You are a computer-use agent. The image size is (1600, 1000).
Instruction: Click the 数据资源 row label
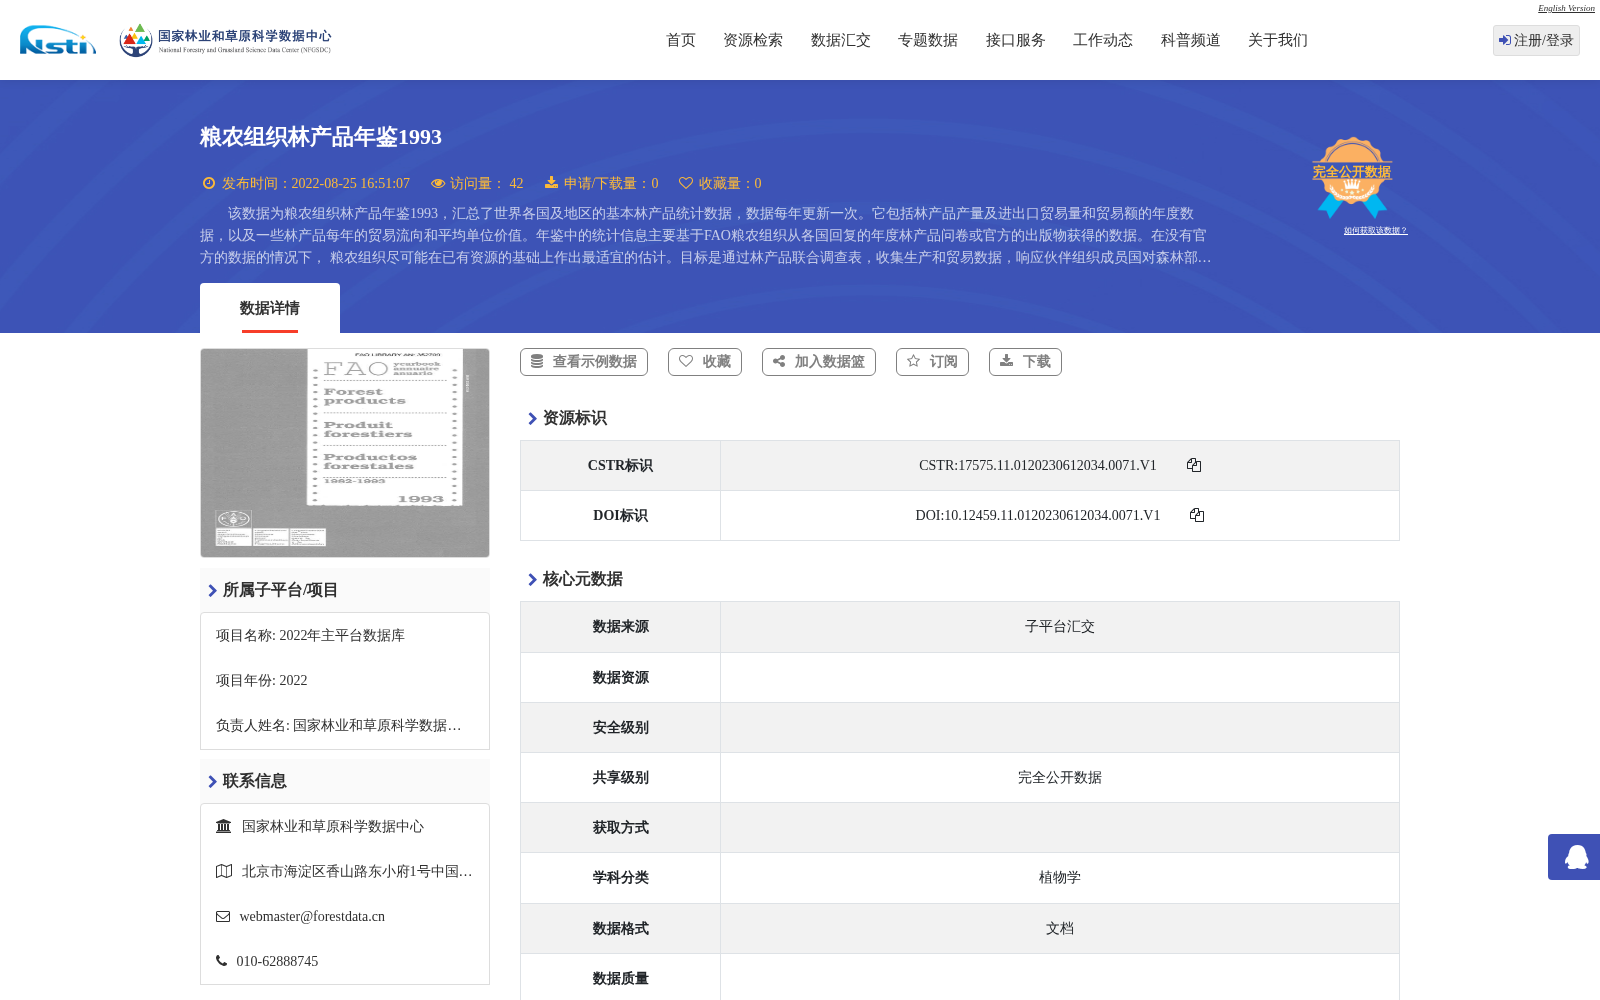(620, 677)
